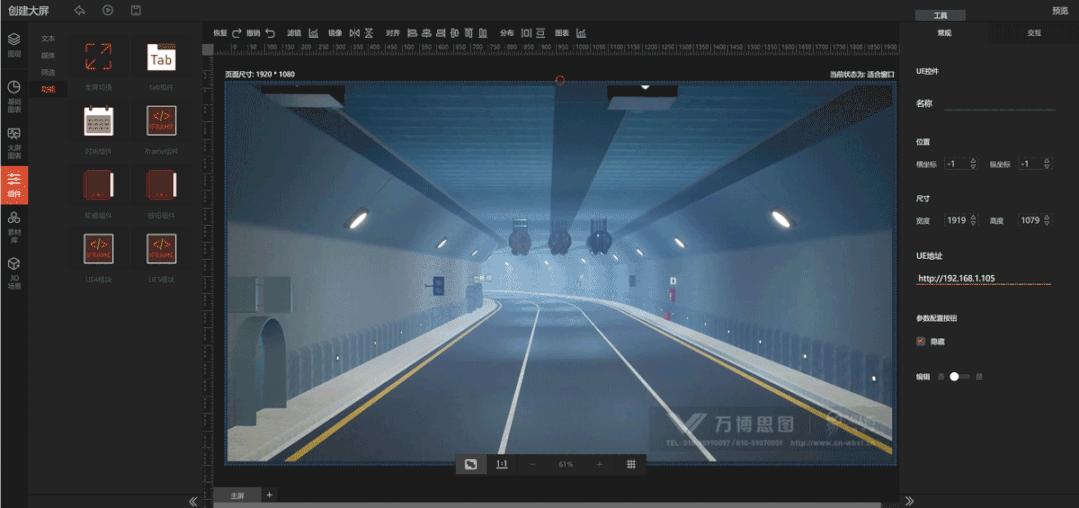Viewport: 1079px width, 508px height.
Task: Uncheck the hide parameter config checkbox
Action: tap(921, 341)
